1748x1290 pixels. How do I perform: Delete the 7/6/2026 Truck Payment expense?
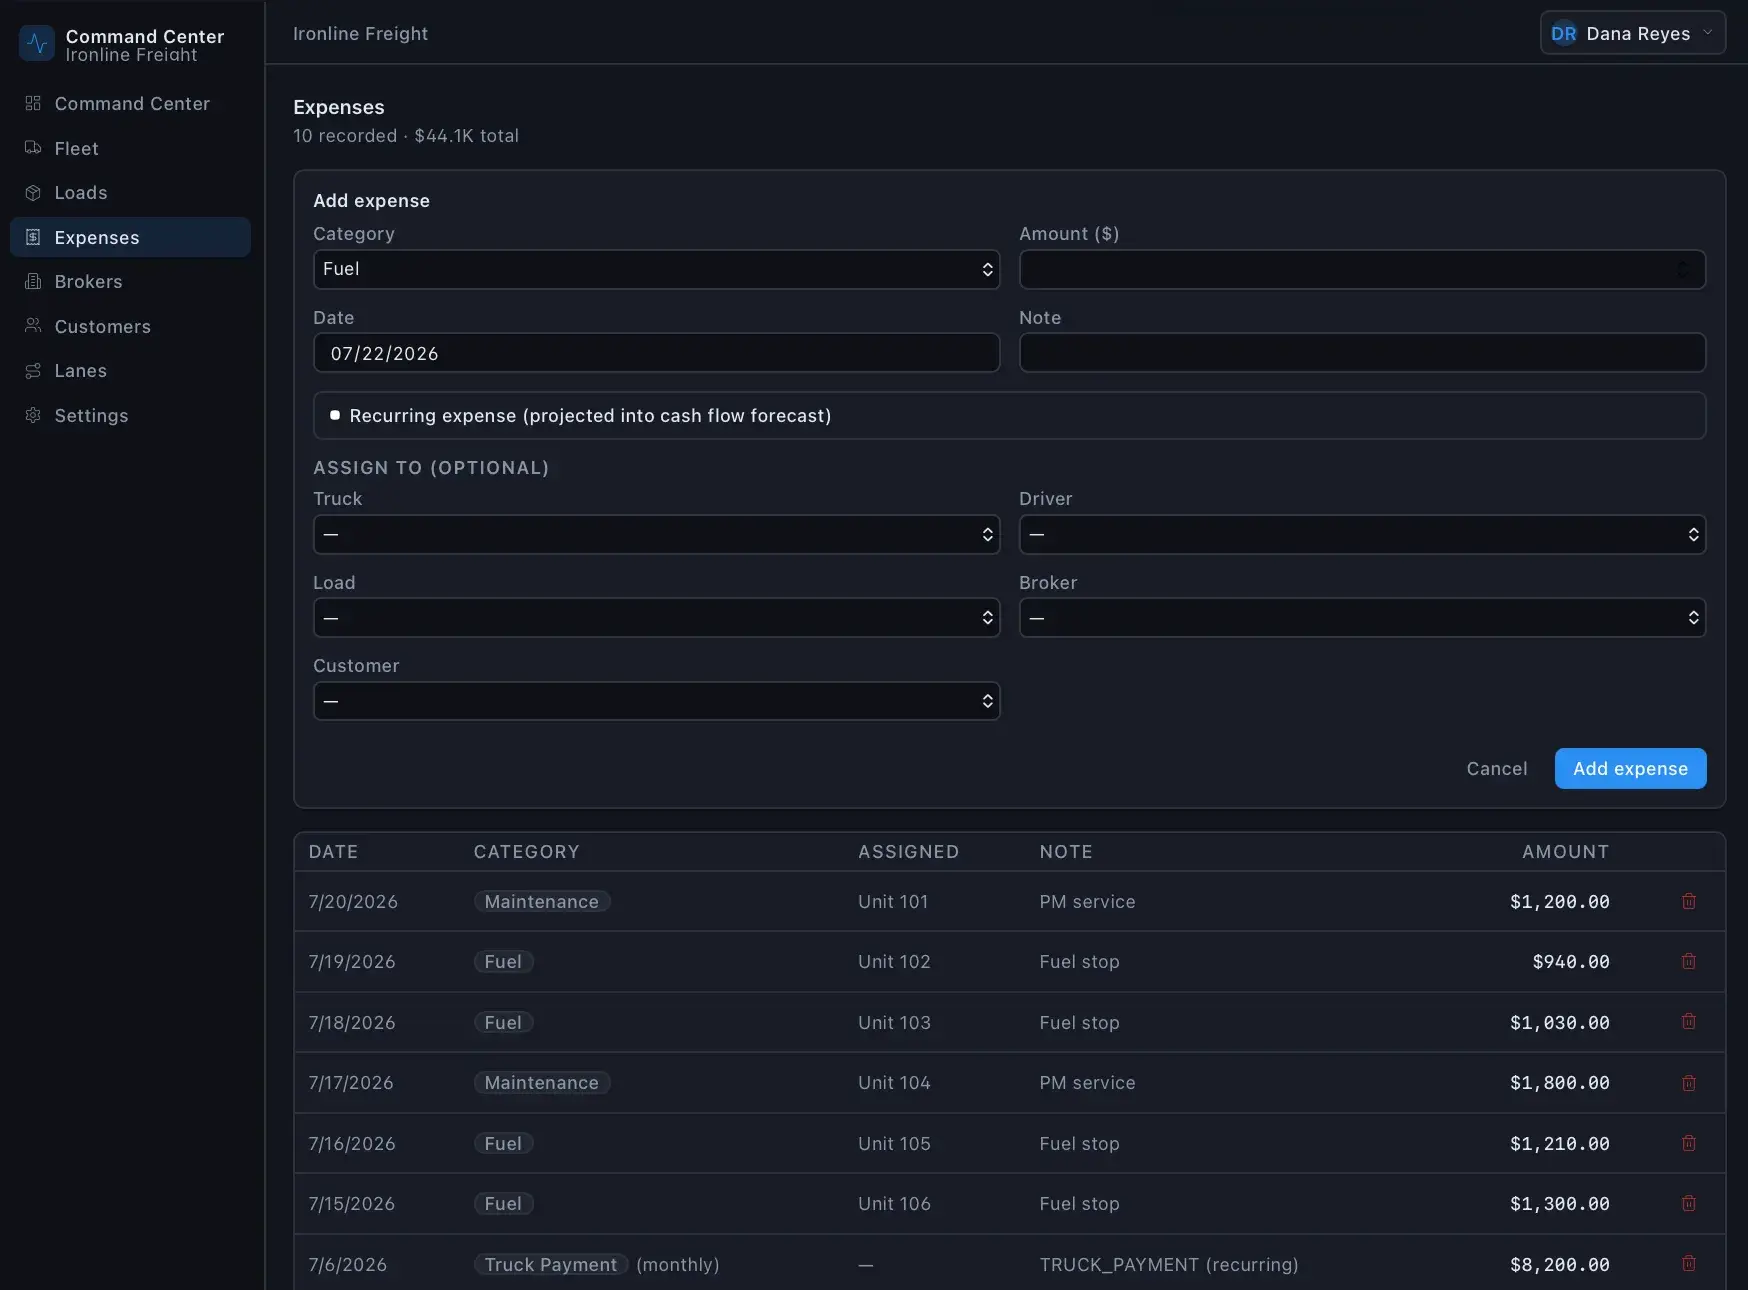[x=1689, y=1264]
